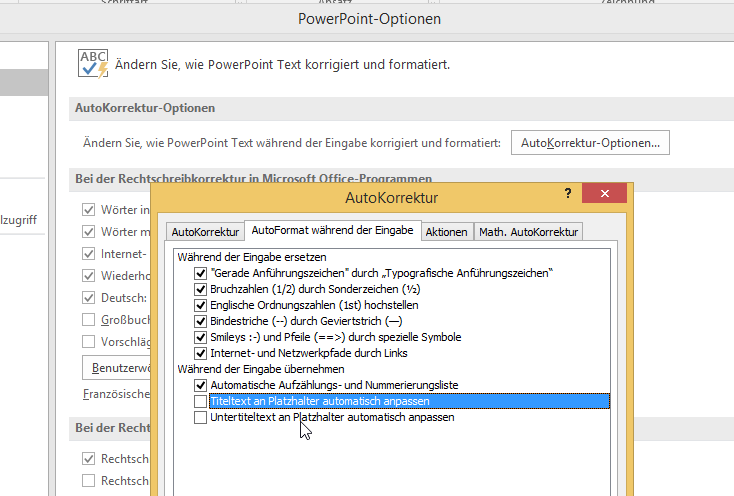734x496 pixels.
Task: Disable Smileys und Pfeile durch spezielle Symbole
Action: [200, 337]
